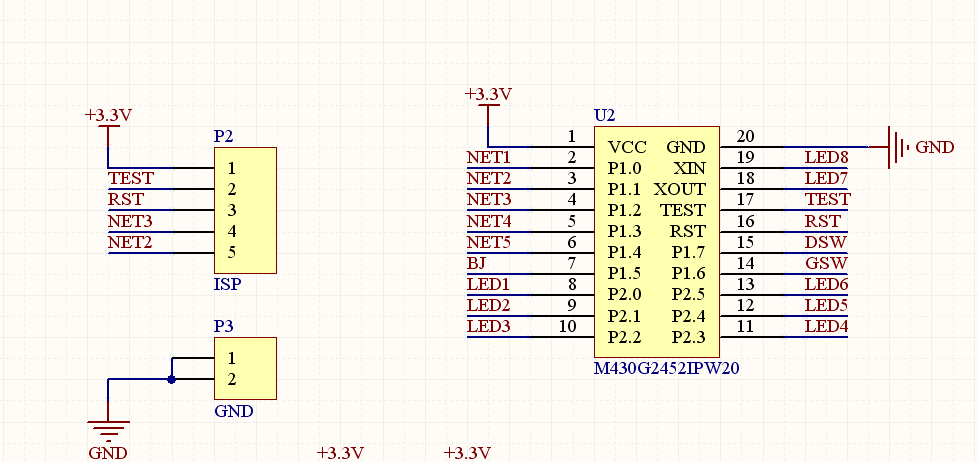Select the LED7 net label
The height and width of the screenshot is (462, 978).
(826, 178)
